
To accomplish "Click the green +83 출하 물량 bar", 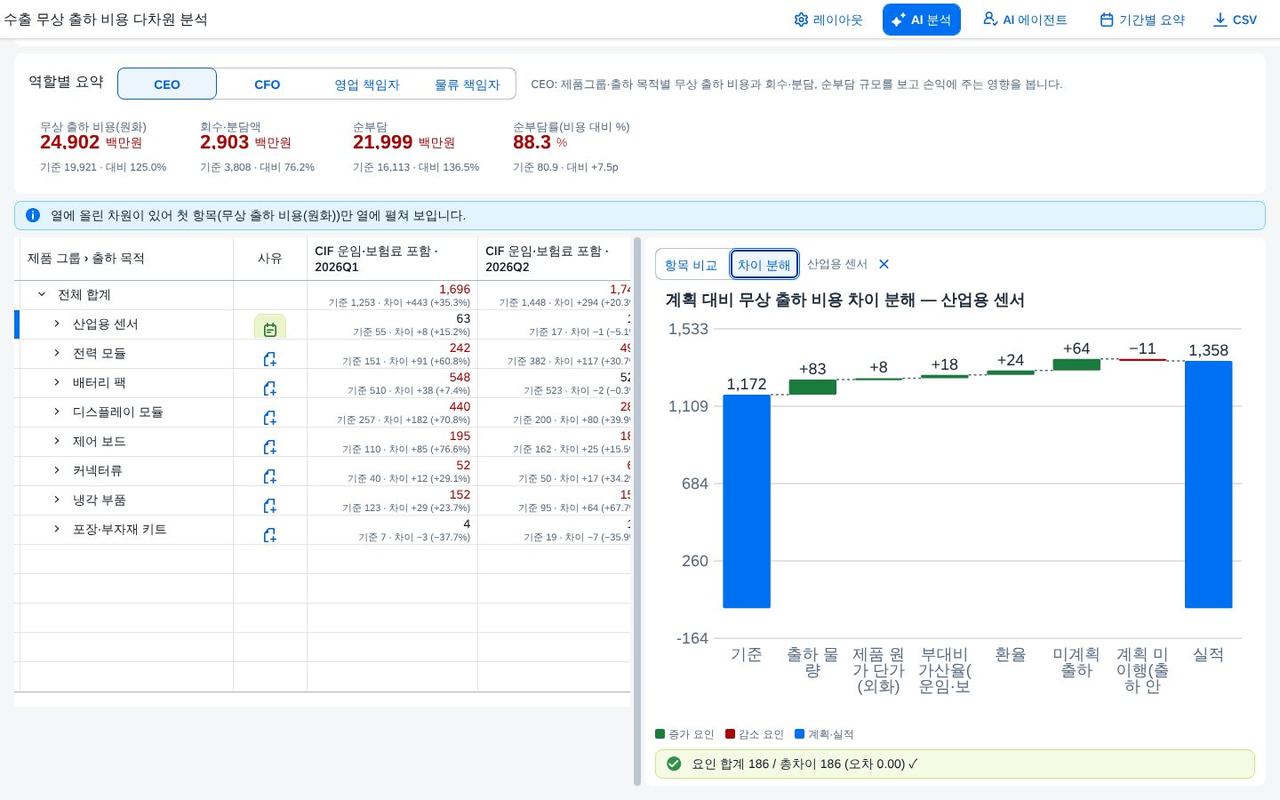I will click(x=813, y=387).
